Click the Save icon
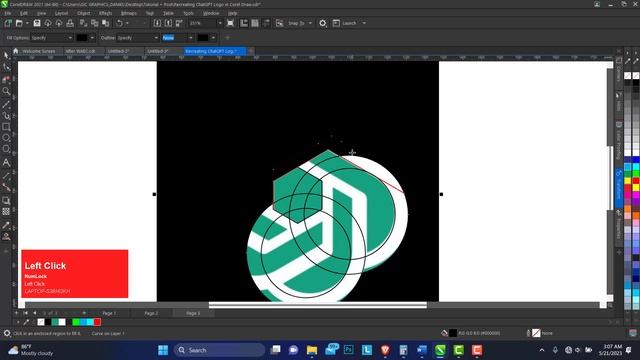Viewport: 640px width, 360px height. click(37, 23)
